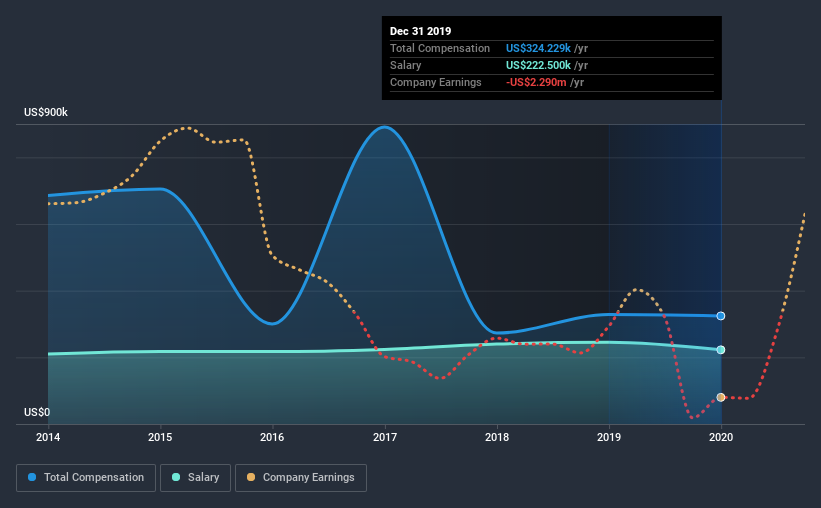Click the 2020 x-axis label
The height and width of the screenshot is (508, 821).
(x=721, y=437)
